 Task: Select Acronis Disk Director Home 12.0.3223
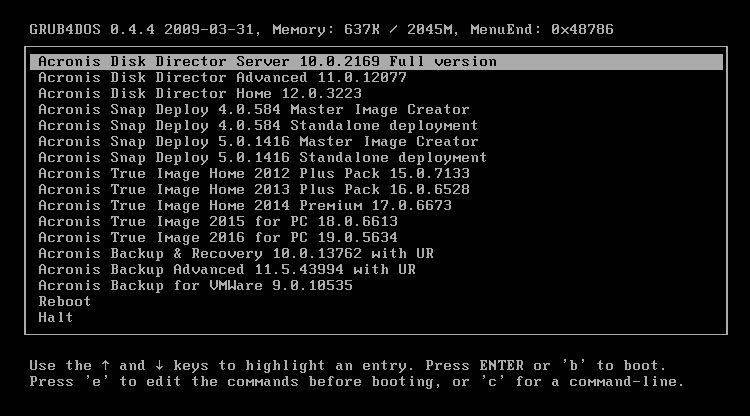pyautogui.click(x=200, y=93)
